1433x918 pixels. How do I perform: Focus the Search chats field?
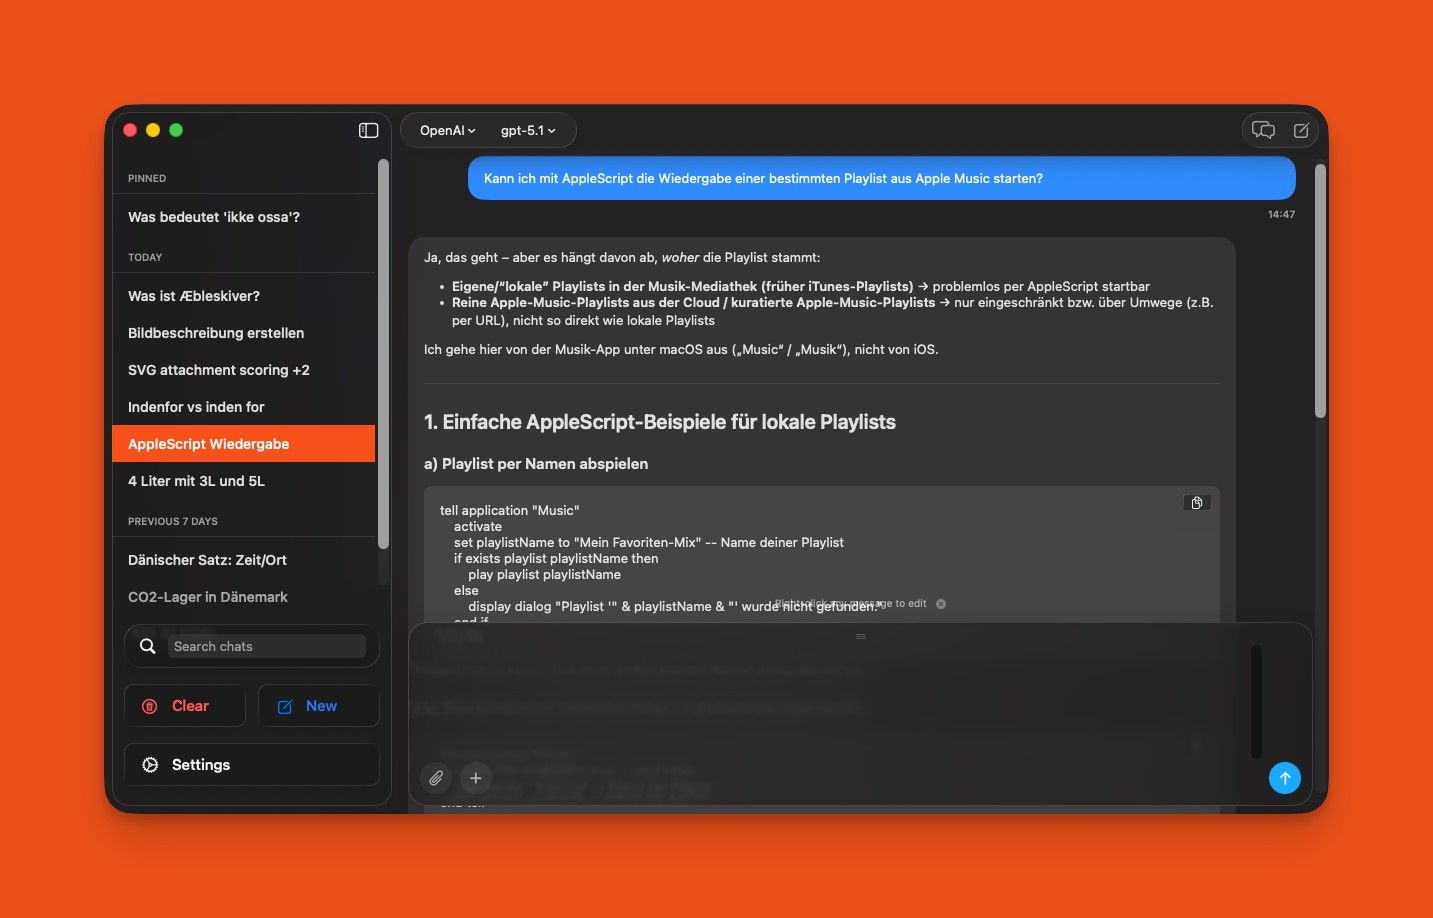(x=266, y=647)
